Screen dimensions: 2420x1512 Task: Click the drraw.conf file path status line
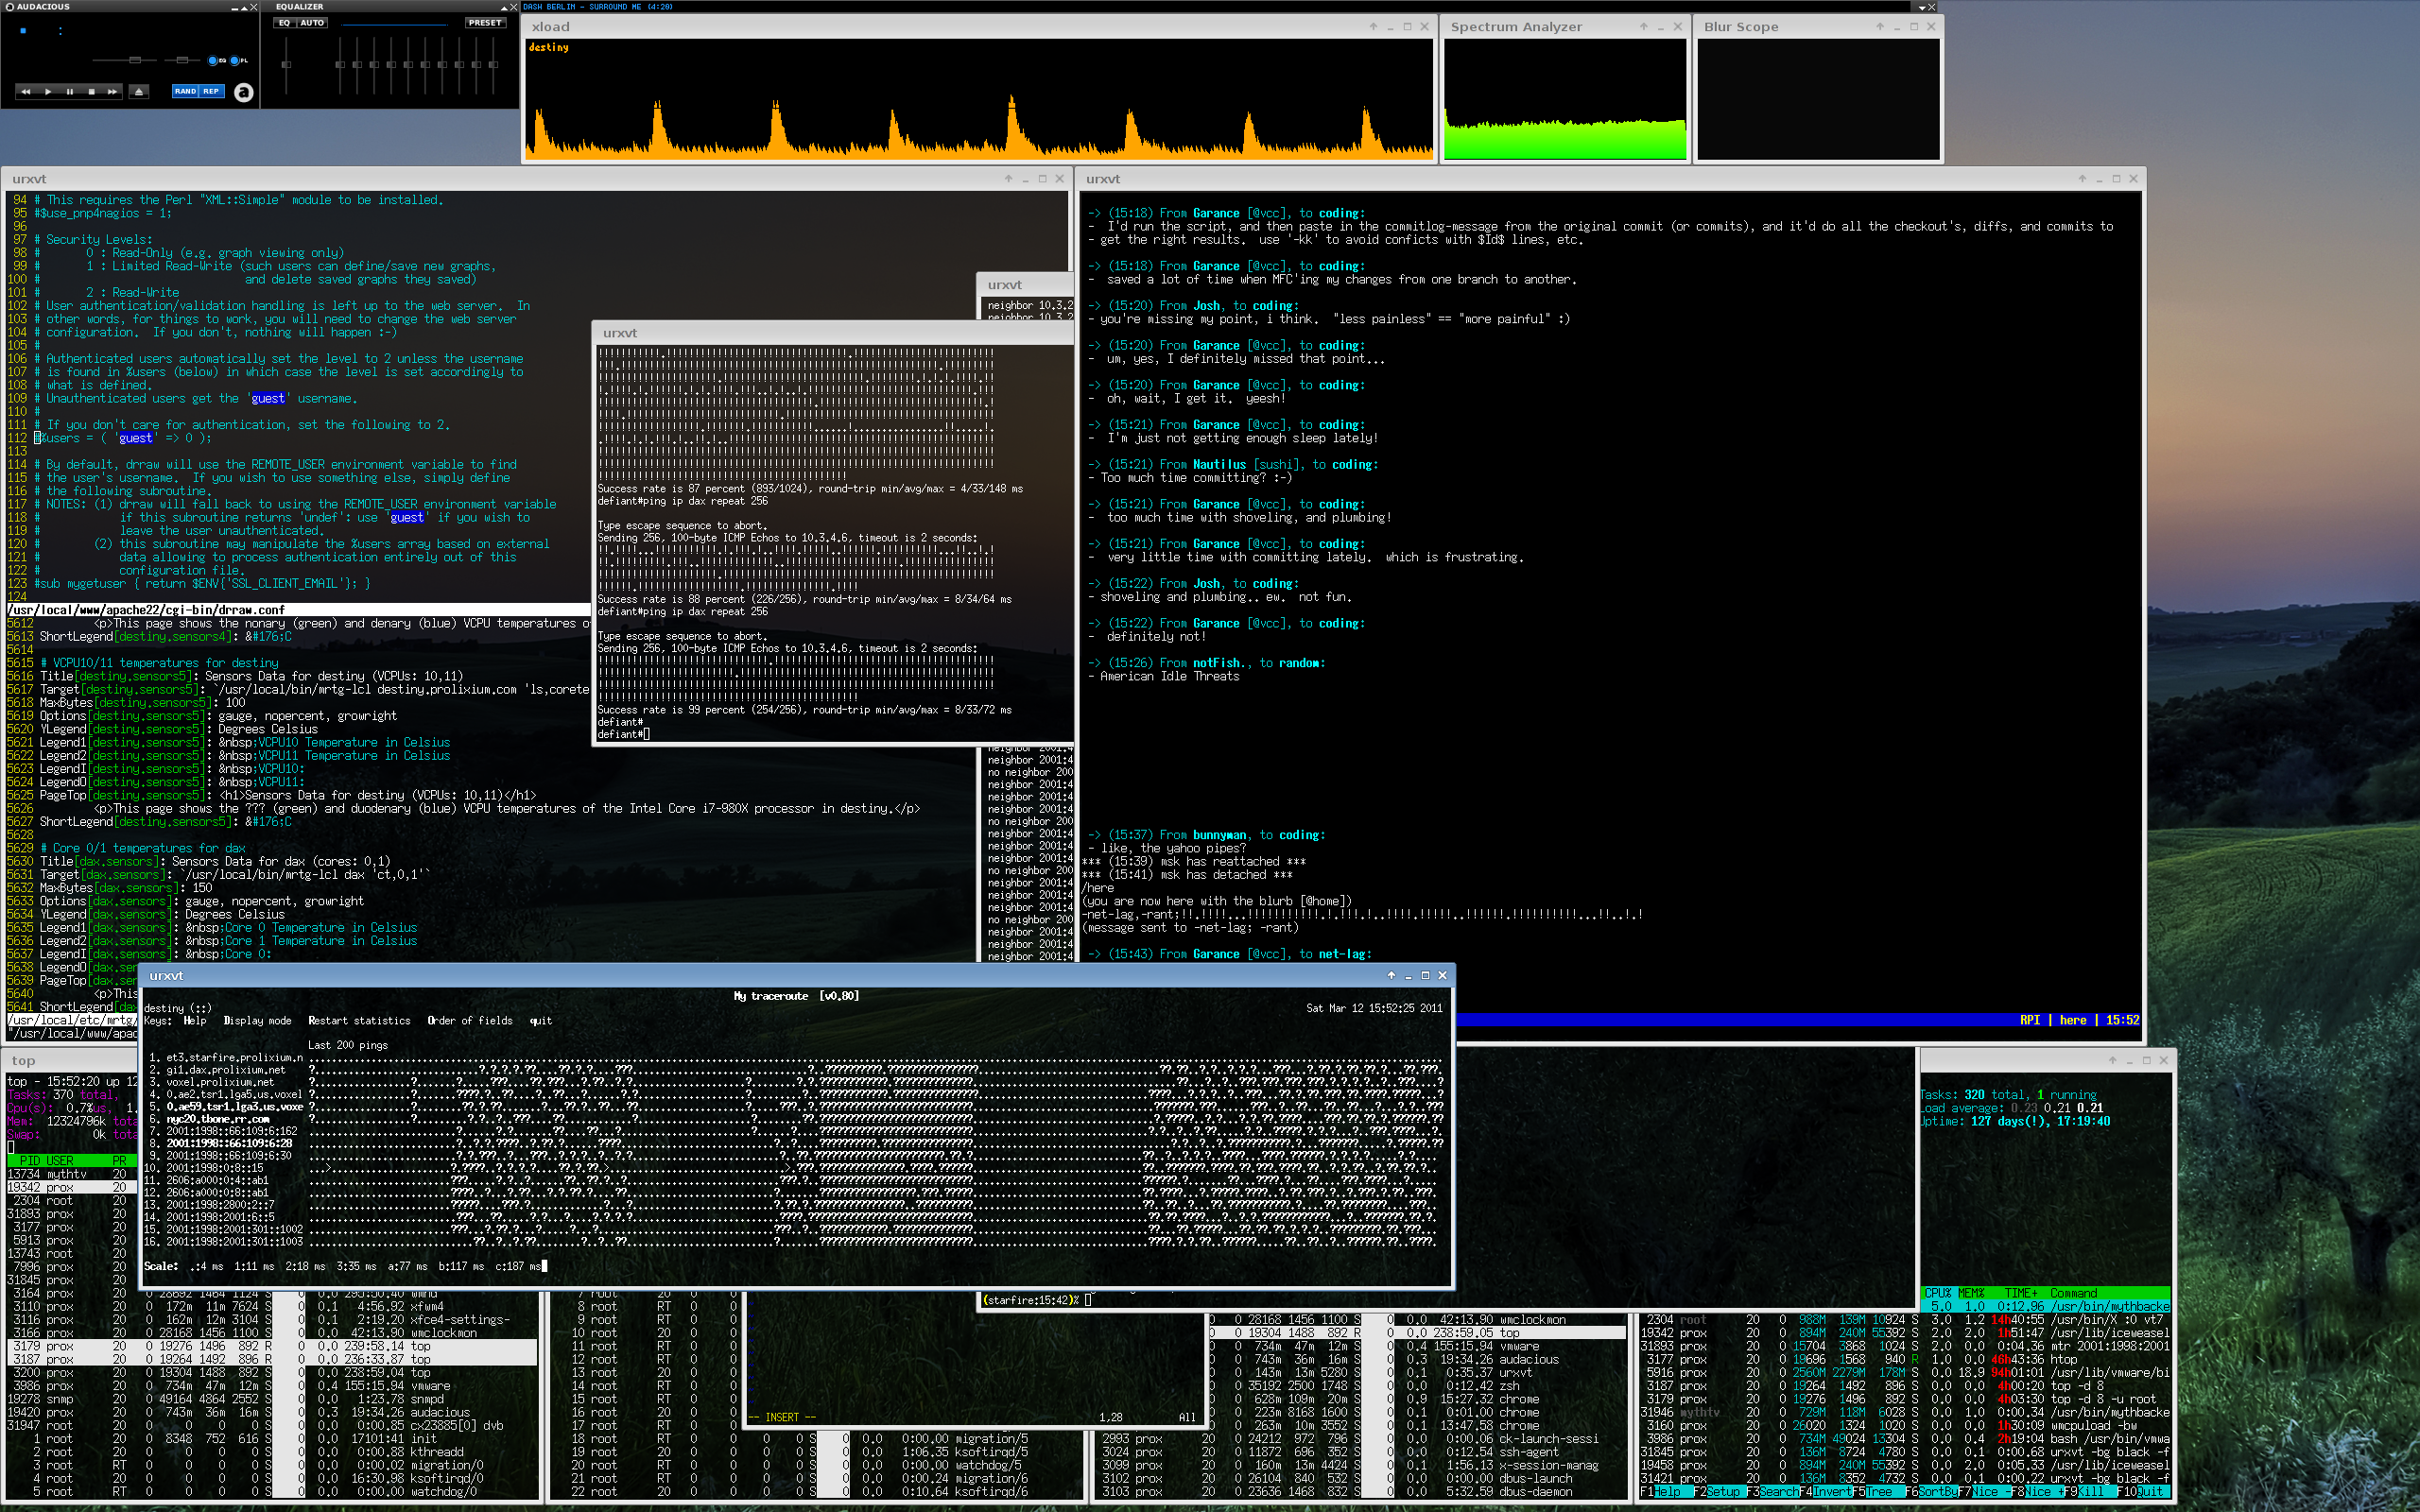coord(297,609)
